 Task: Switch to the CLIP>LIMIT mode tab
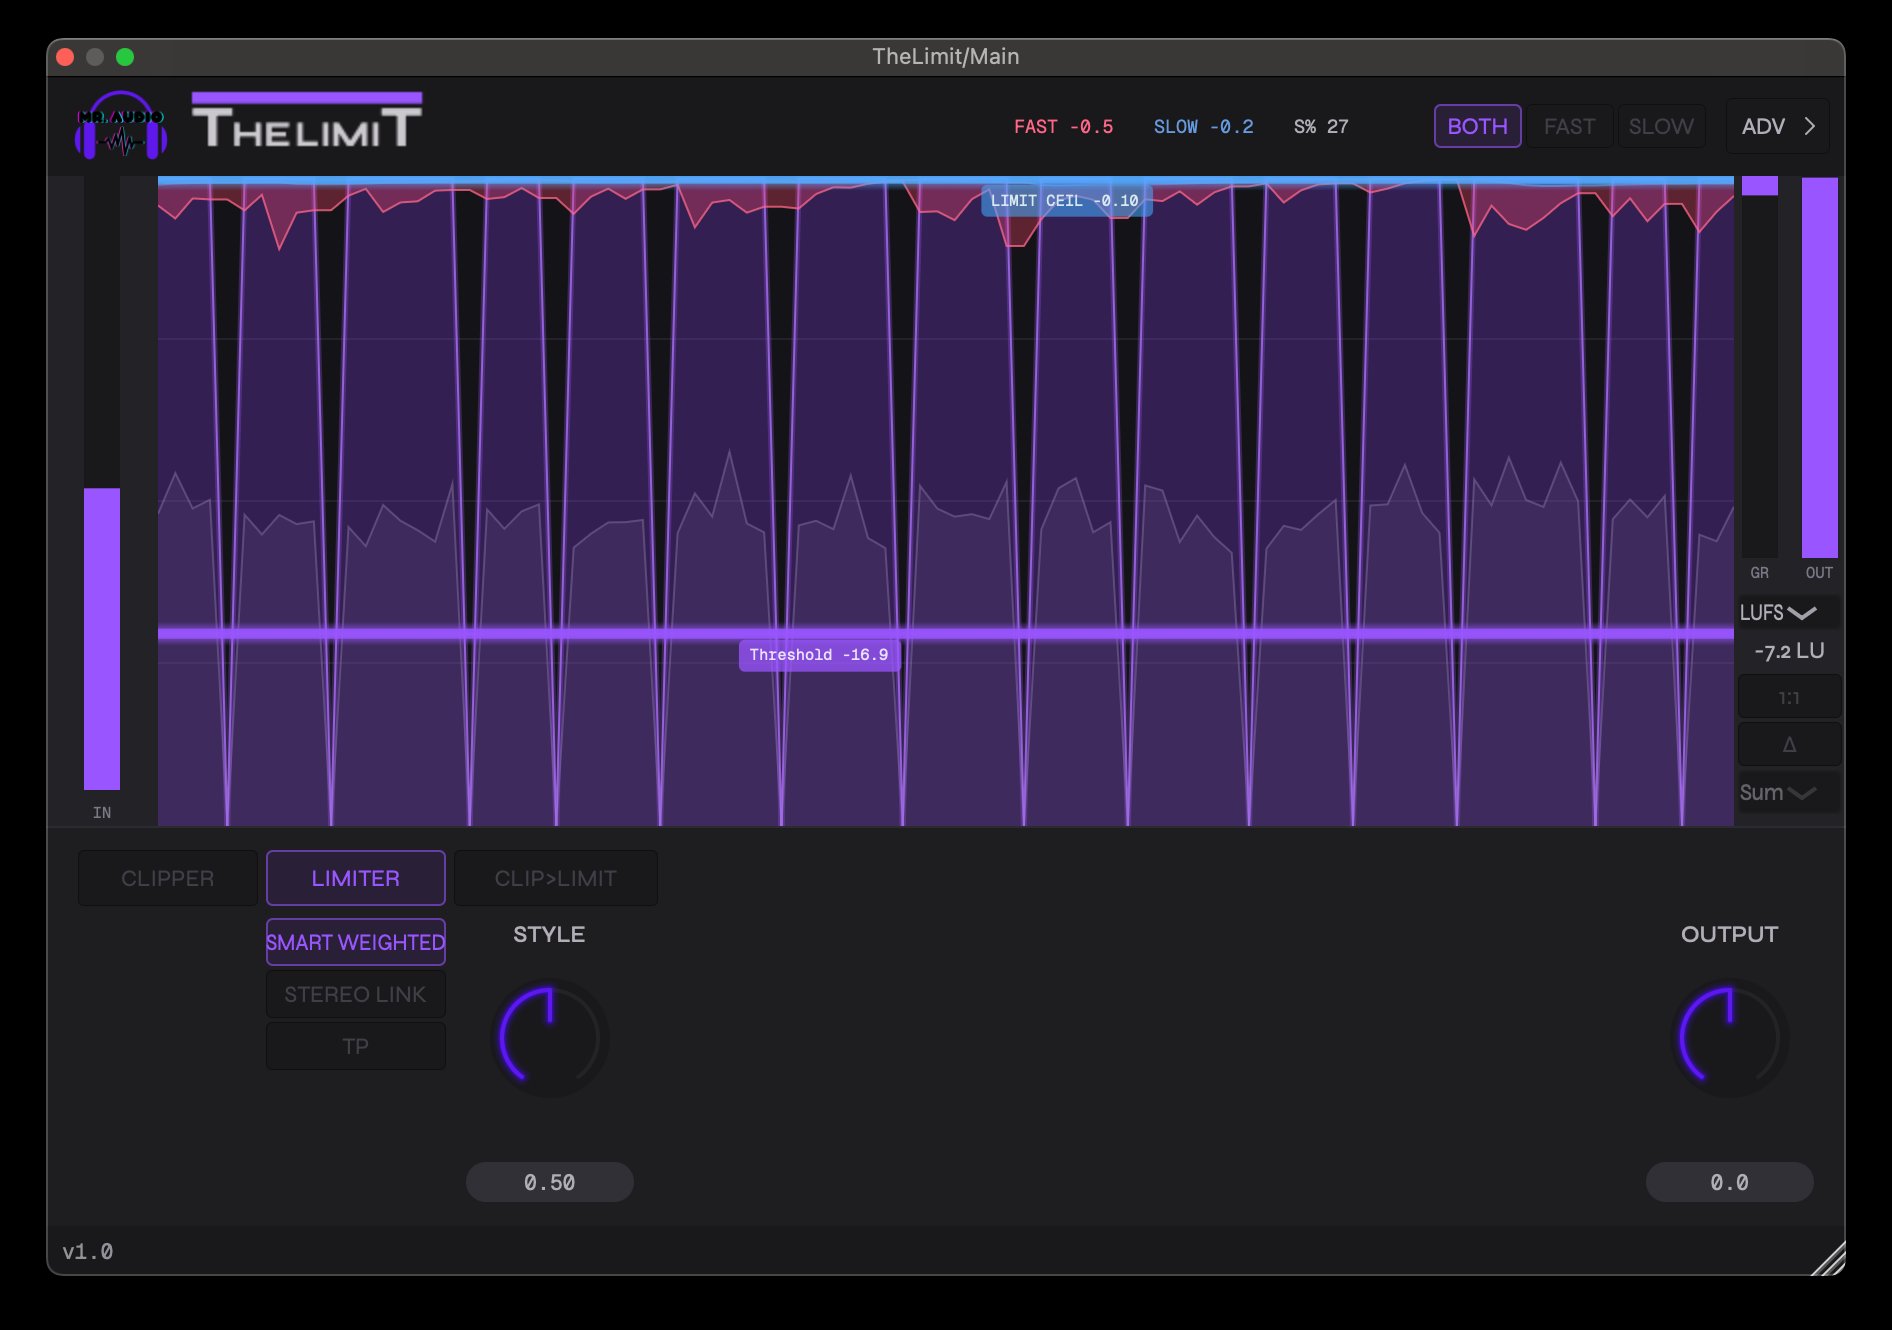pyautogui.click(x=555, y=878)
